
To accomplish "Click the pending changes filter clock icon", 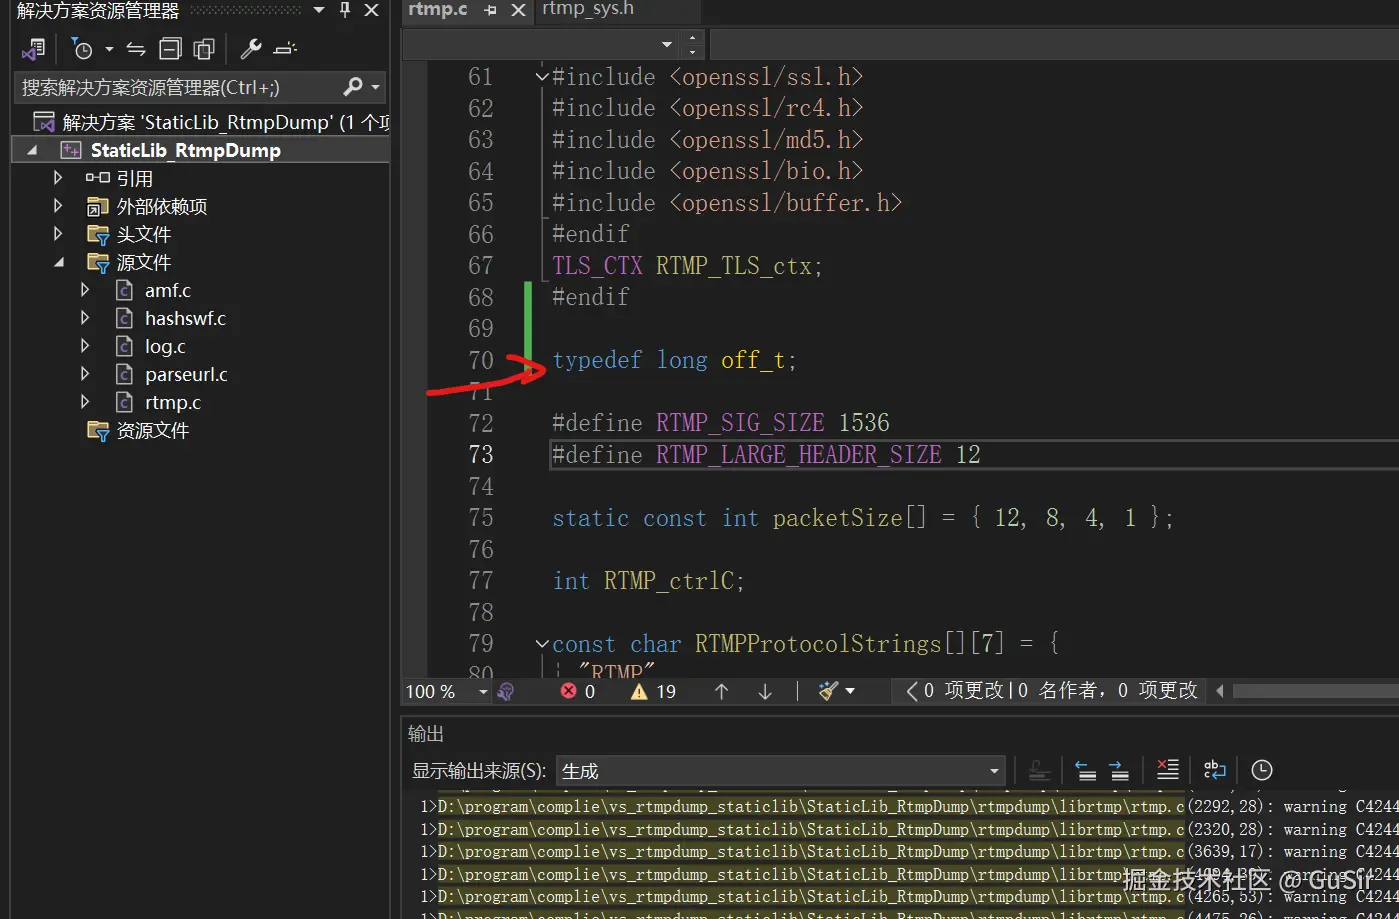I will pyautogui.click(x=82, y=49).
